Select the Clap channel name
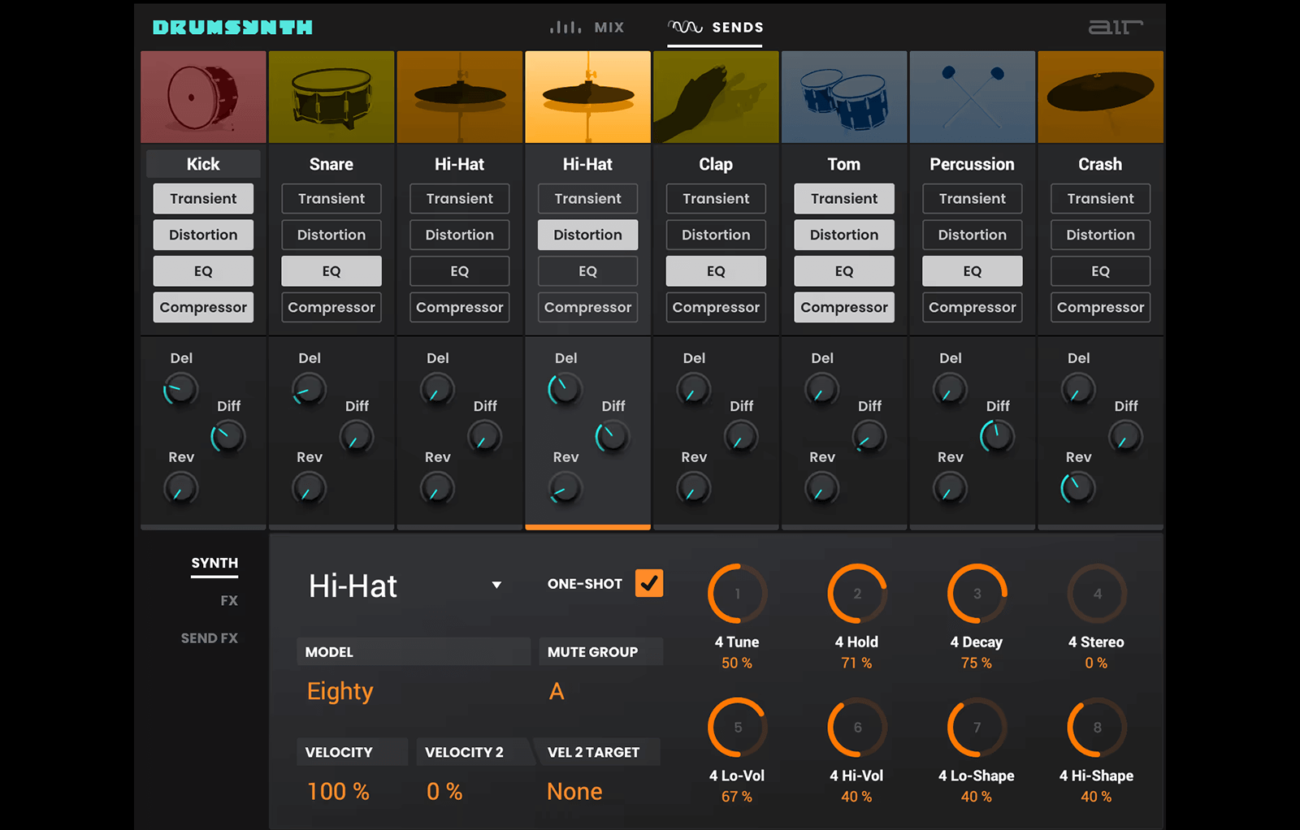The width and height of the screenshot is (1300, 830). tap(716, 164)
